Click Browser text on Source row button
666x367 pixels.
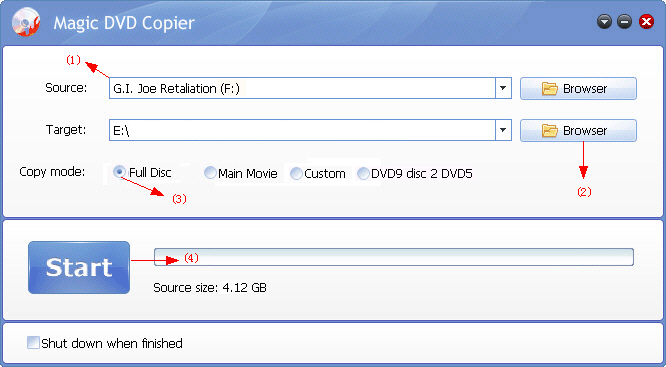[585, 89]
